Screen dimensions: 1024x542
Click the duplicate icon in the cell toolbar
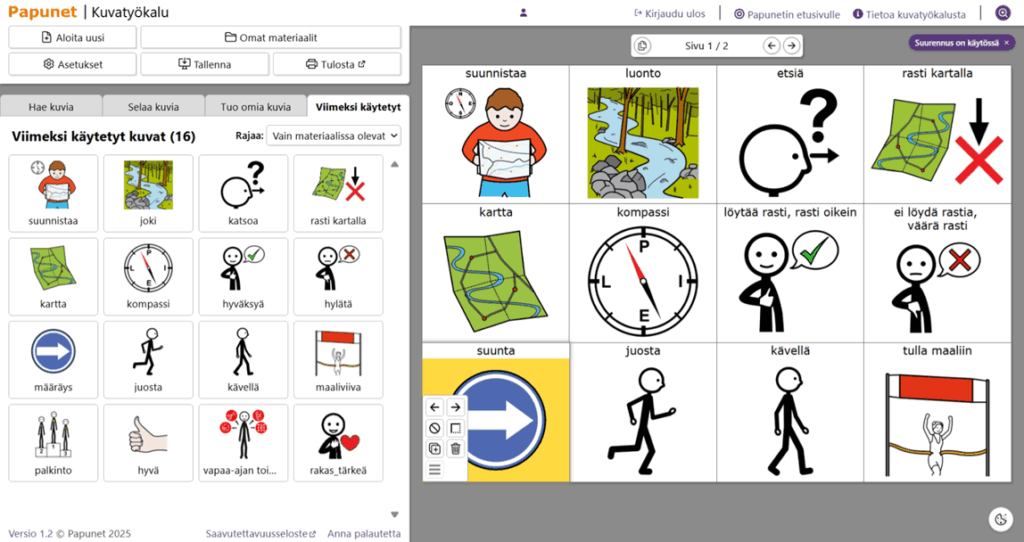(x=434, y=449)
